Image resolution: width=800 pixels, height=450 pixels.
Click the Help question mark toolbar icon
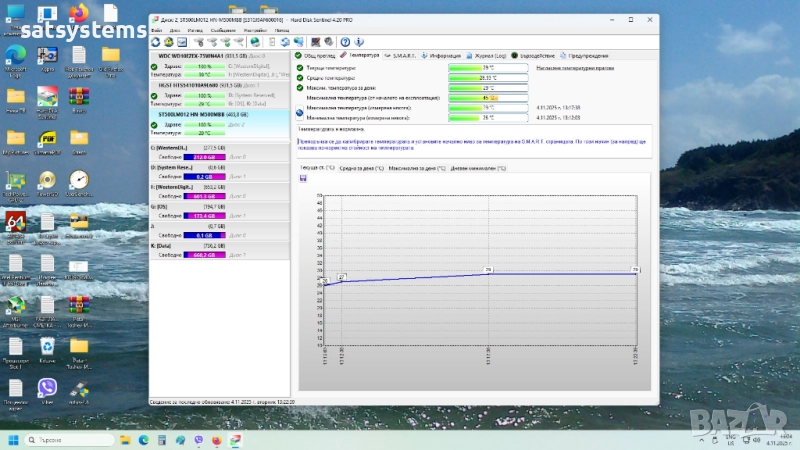345,42
